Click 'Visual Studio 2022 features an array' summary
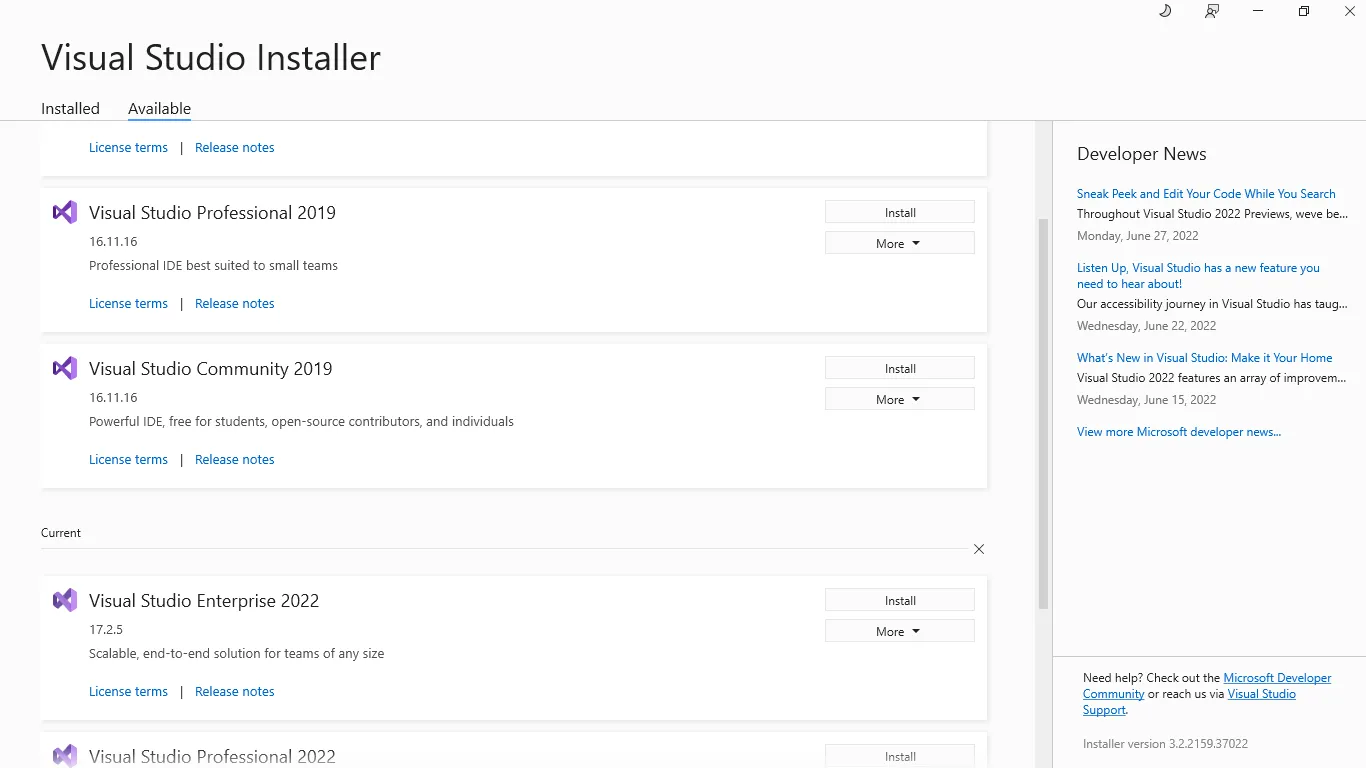 coord(1212,378)
